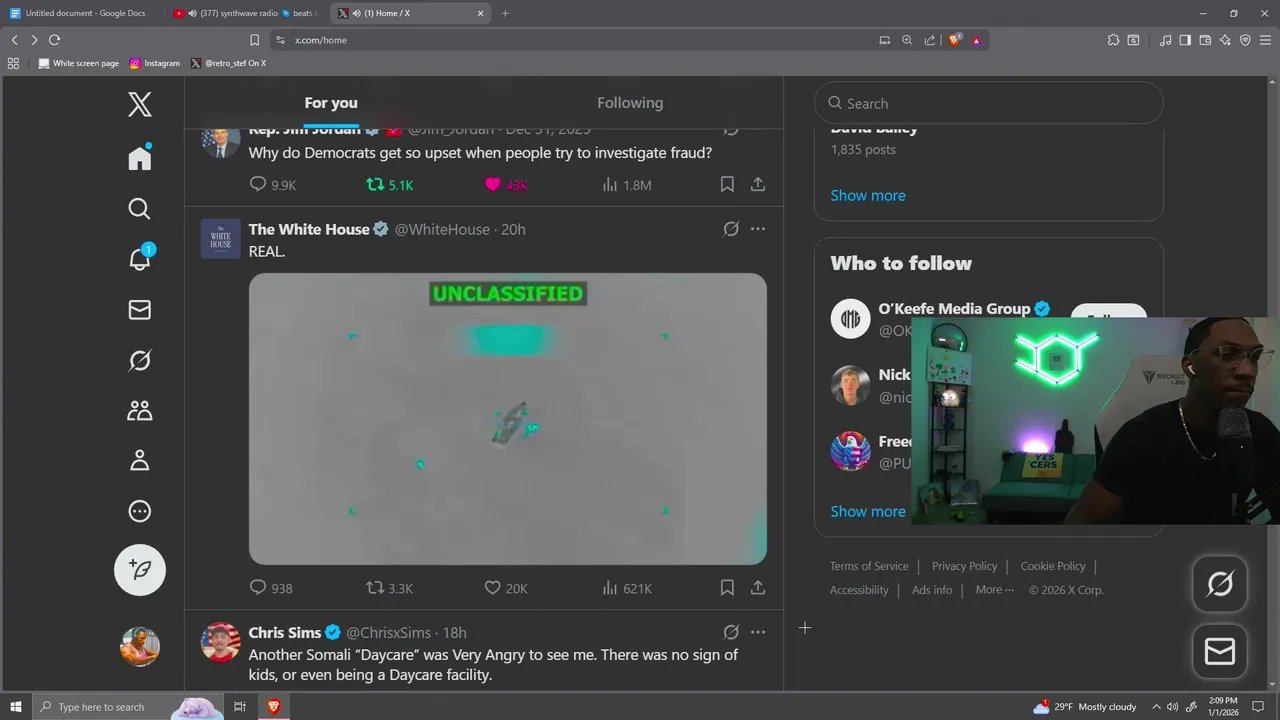1280x720 pixels.
Task: Close the Home / X browser tab
Action: [x=481, y=13]
